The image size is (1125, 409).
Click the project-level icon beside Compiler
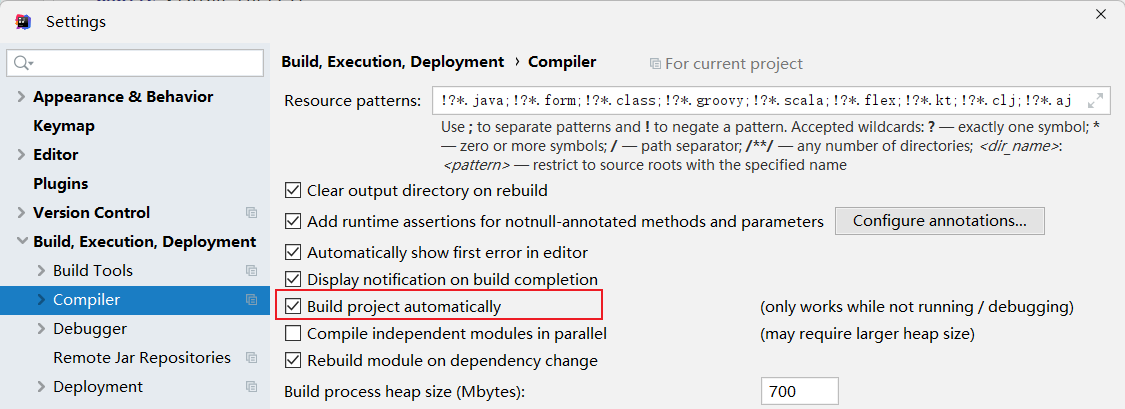pyautogui.click(x=251, y=300)
